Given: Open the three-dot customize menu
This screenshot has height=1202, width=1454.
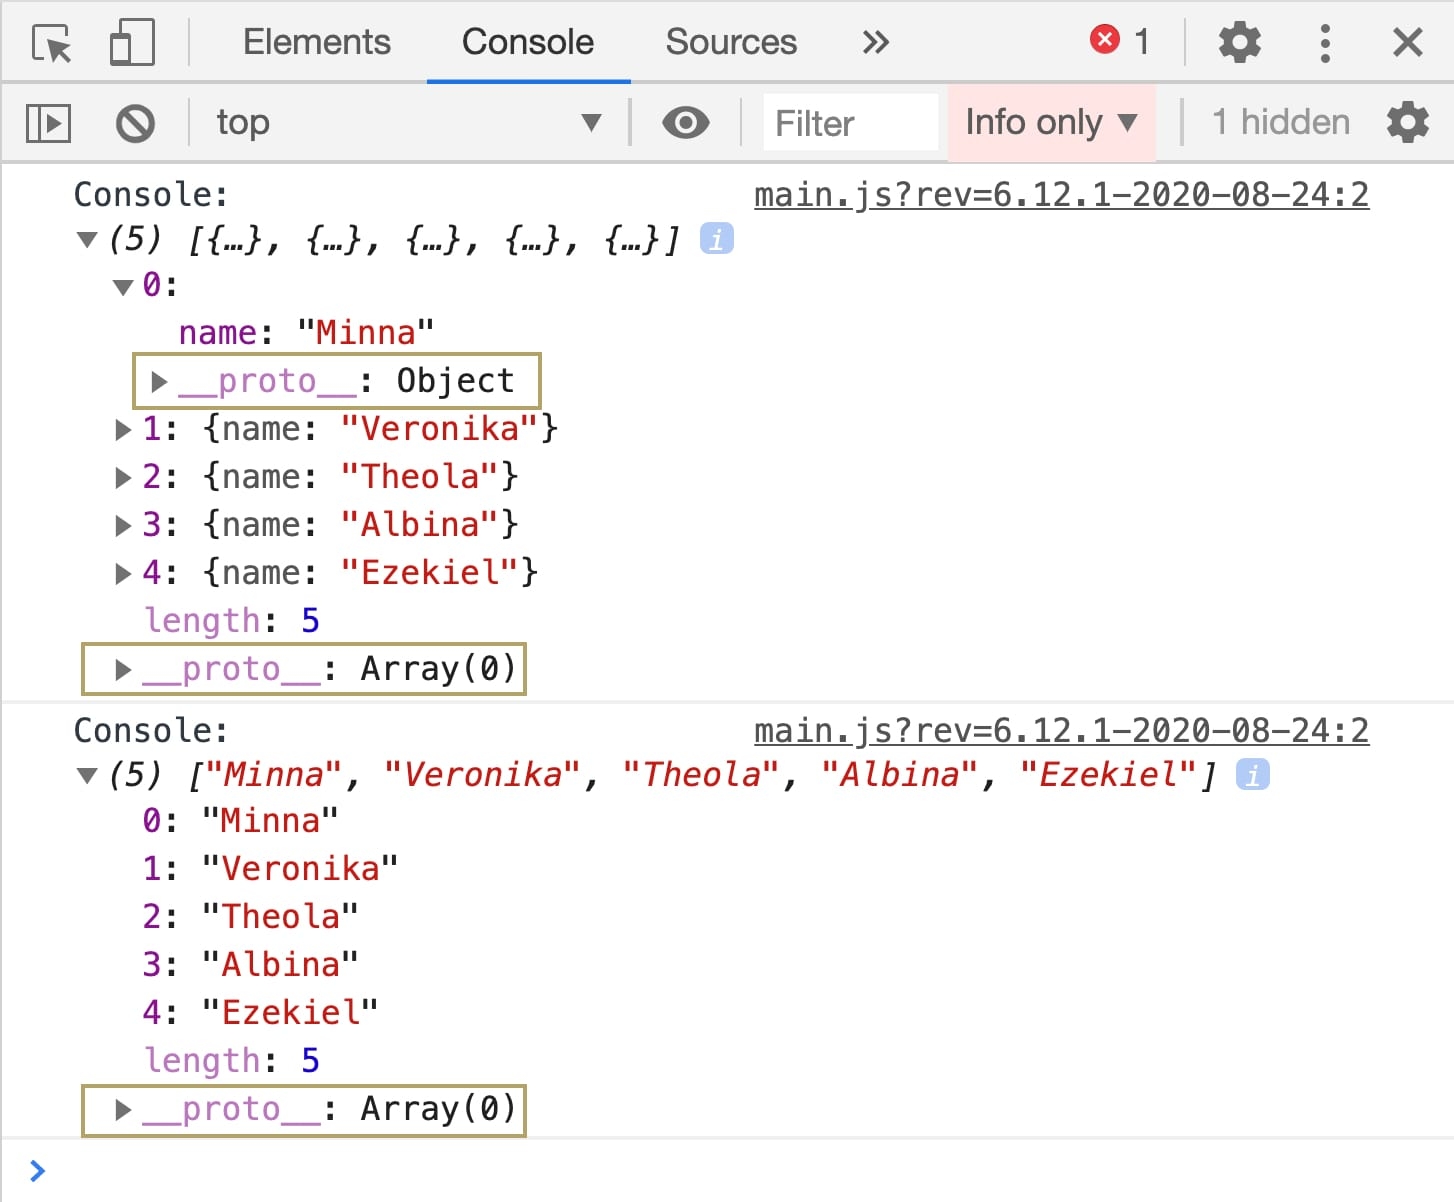Looking at the screenshot, I should 1325,43.
